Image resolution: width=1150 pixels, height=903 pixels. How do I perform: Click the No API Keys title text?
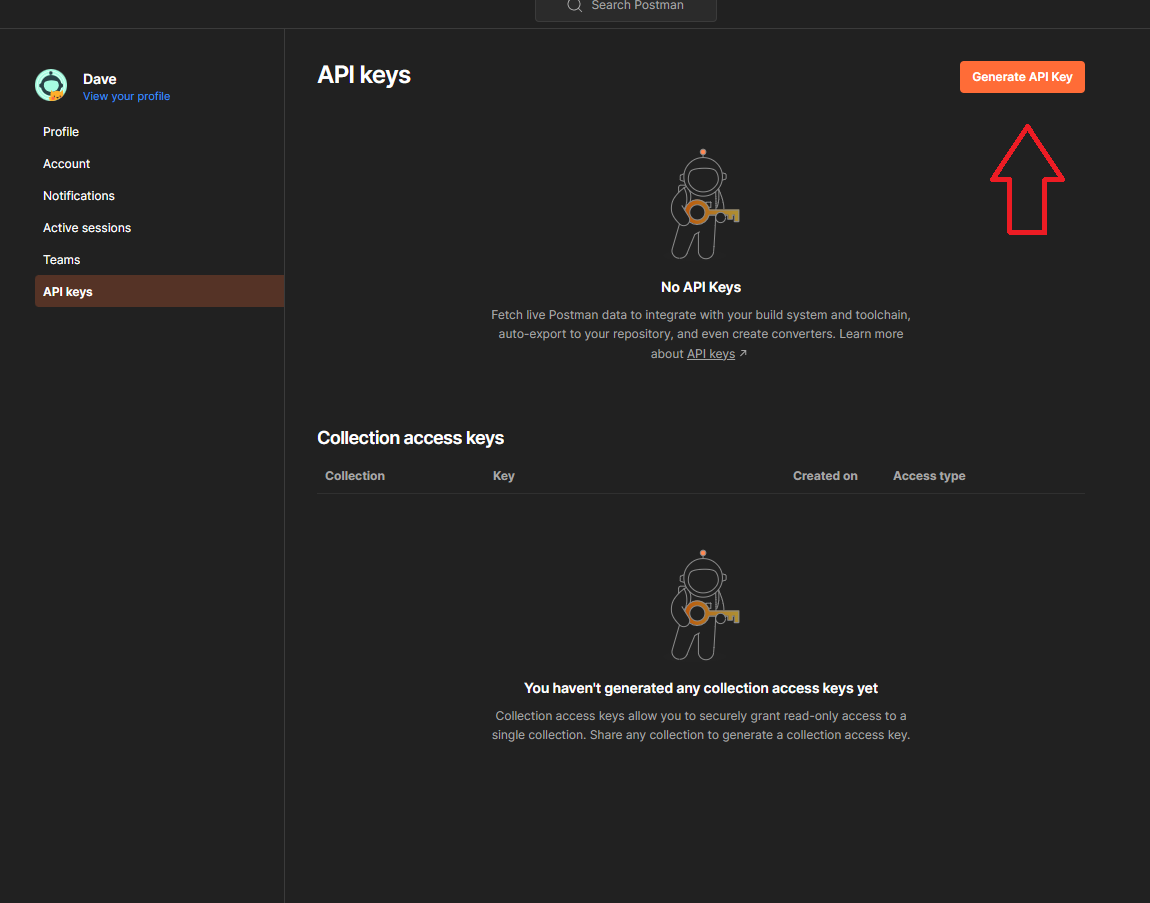[700, 288]
